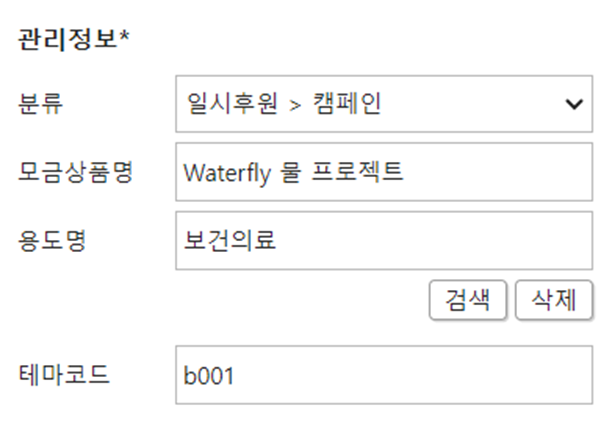
Task: Click the 테마코드 input field
Action: point(383,375)
